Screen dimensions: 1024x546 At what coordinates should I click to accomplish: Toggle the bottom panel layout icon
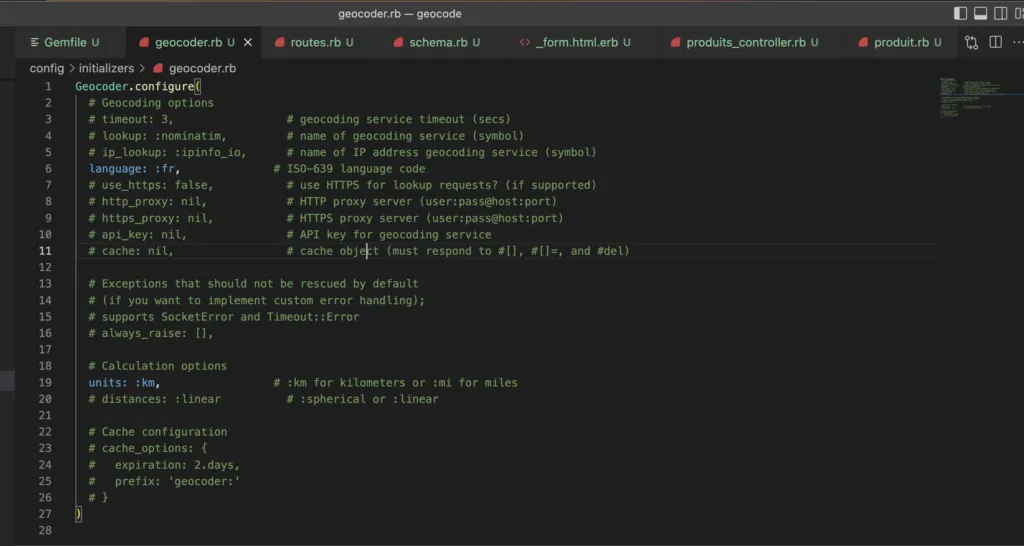980,14
